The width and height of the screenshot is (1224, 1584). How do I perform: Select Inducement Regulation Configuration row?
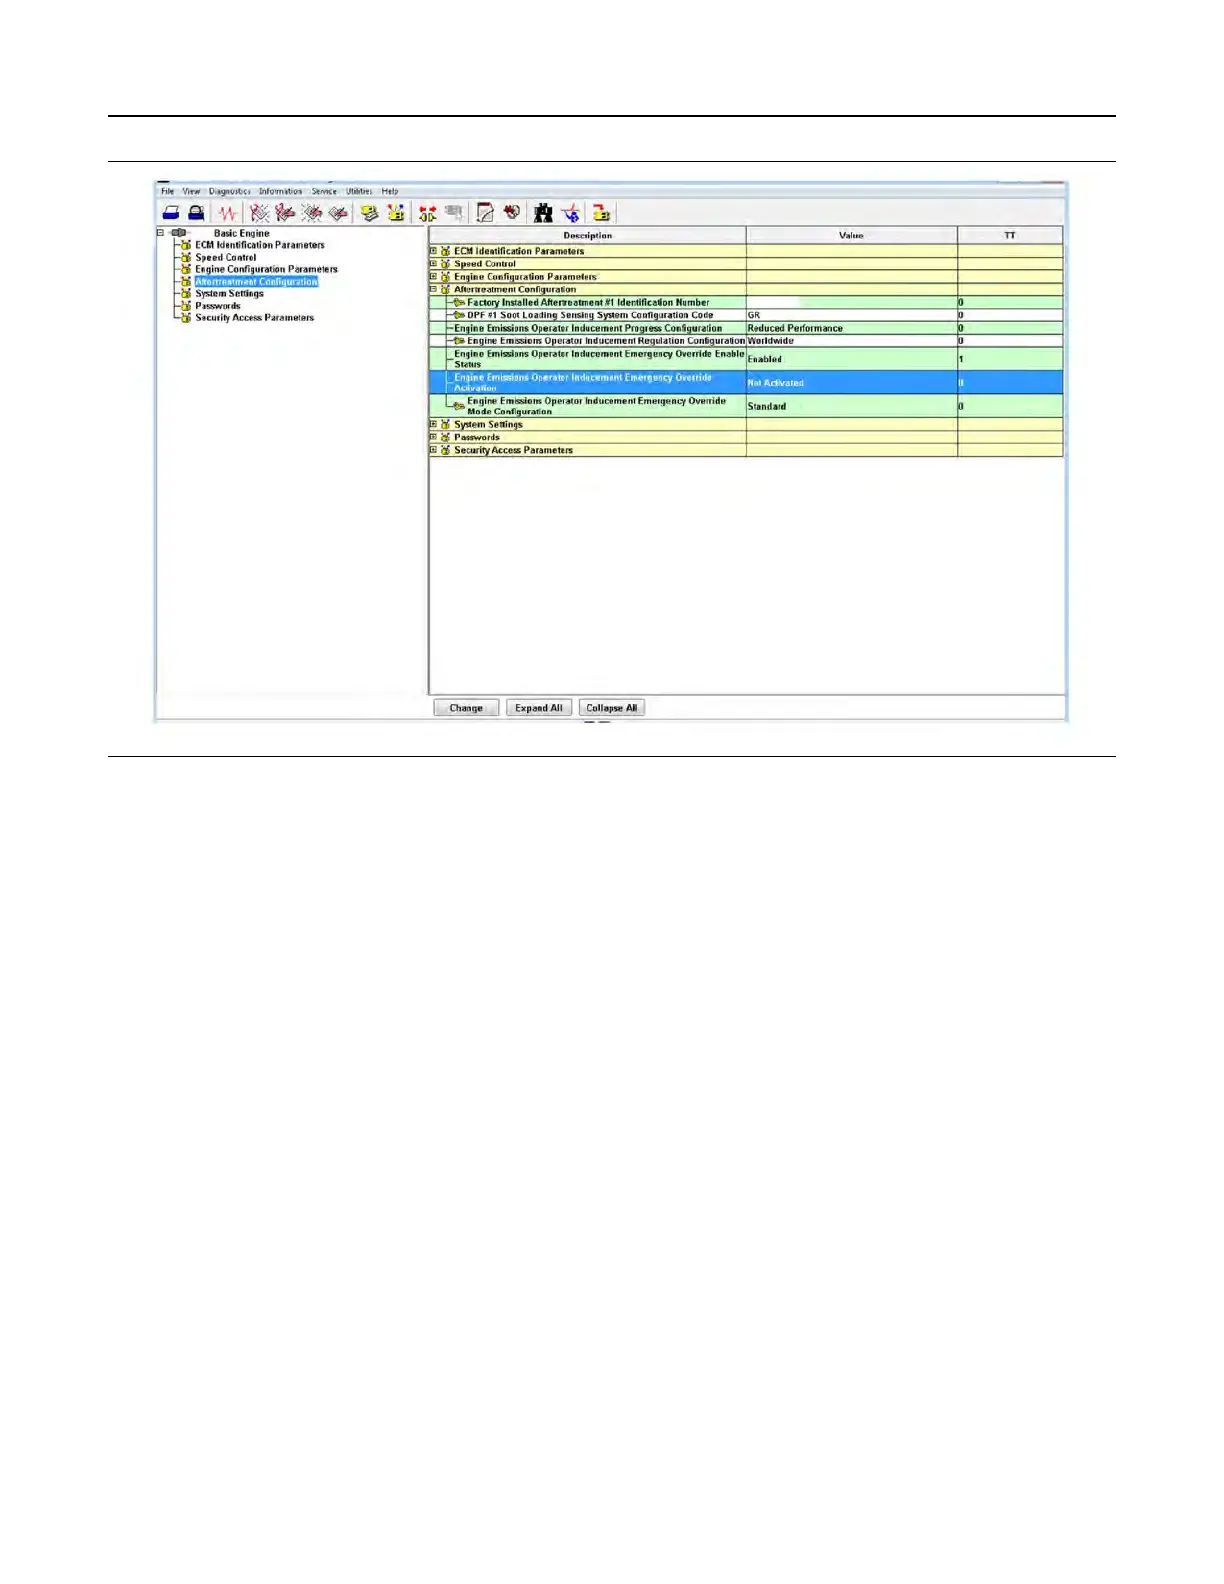tap(746, 341)
